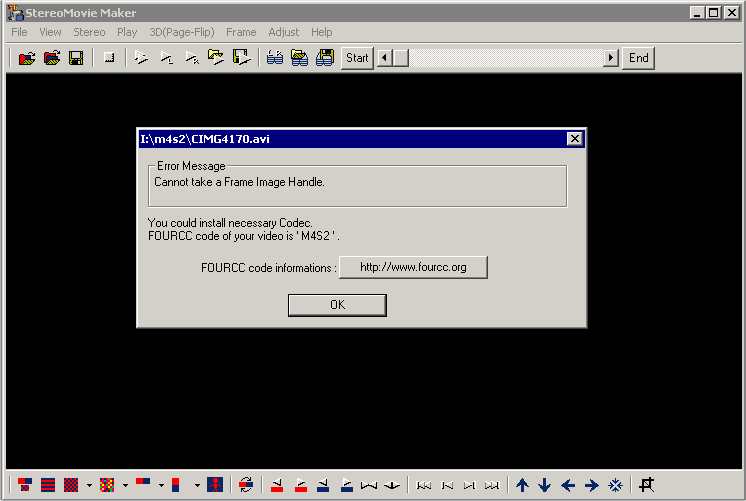Click first blue-bar left-flag icon
The image size is (746, 501).
pos(323,485)
